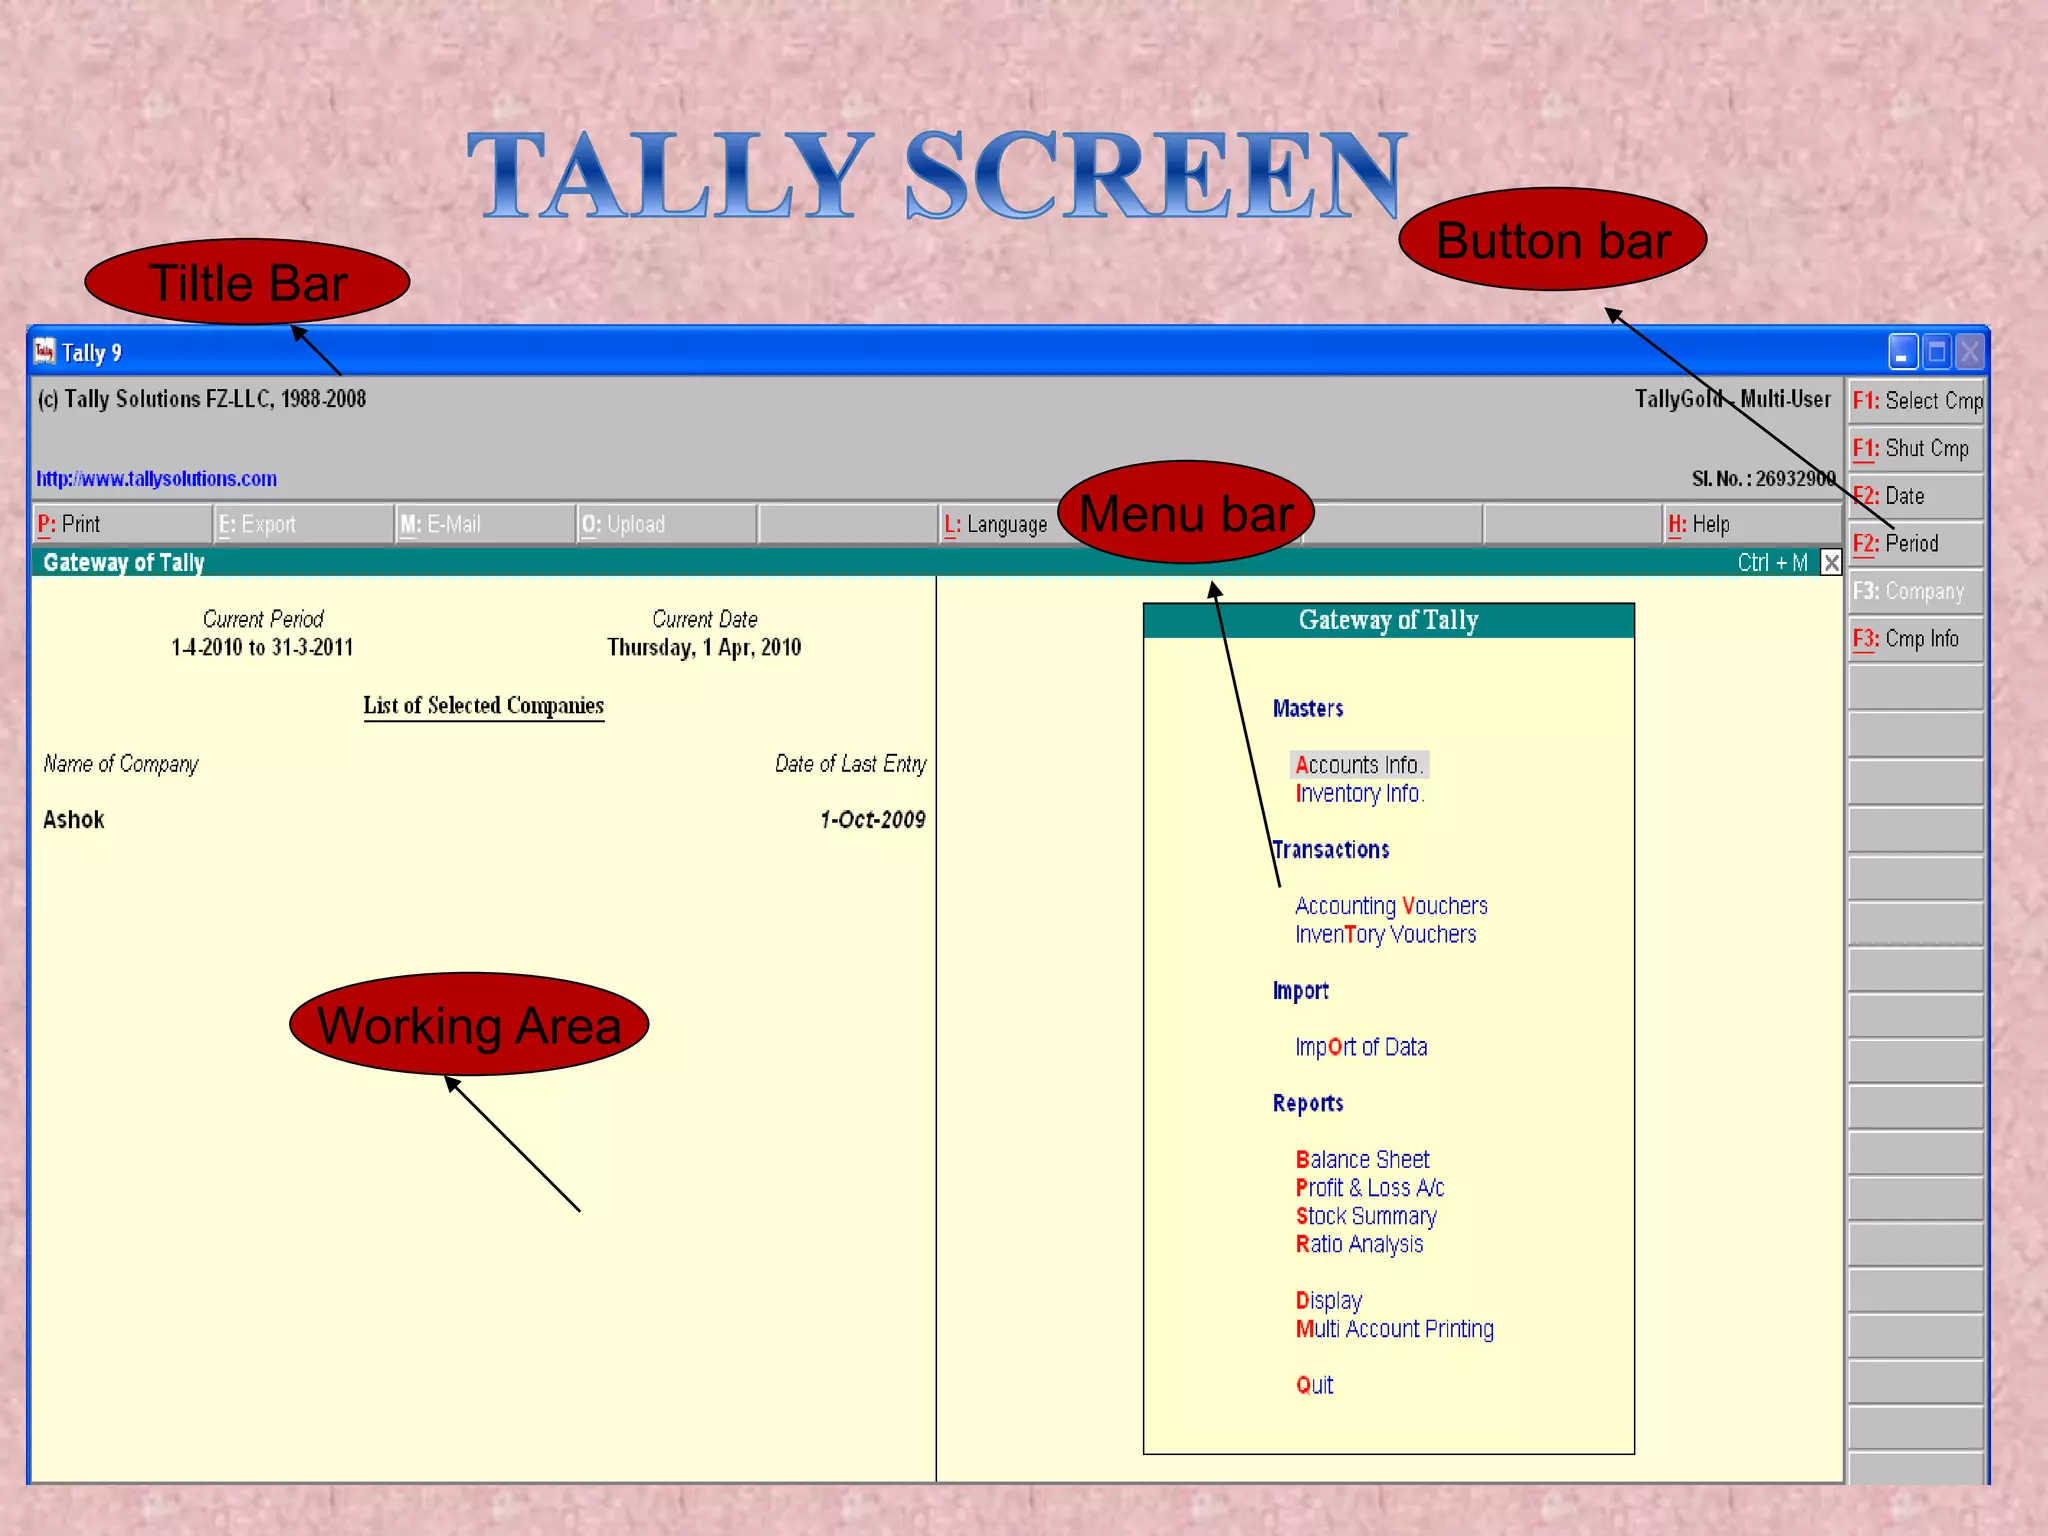Click the Ctrl + M label
Viewport: 2048px width, 1536px height.
[1772, 563]
